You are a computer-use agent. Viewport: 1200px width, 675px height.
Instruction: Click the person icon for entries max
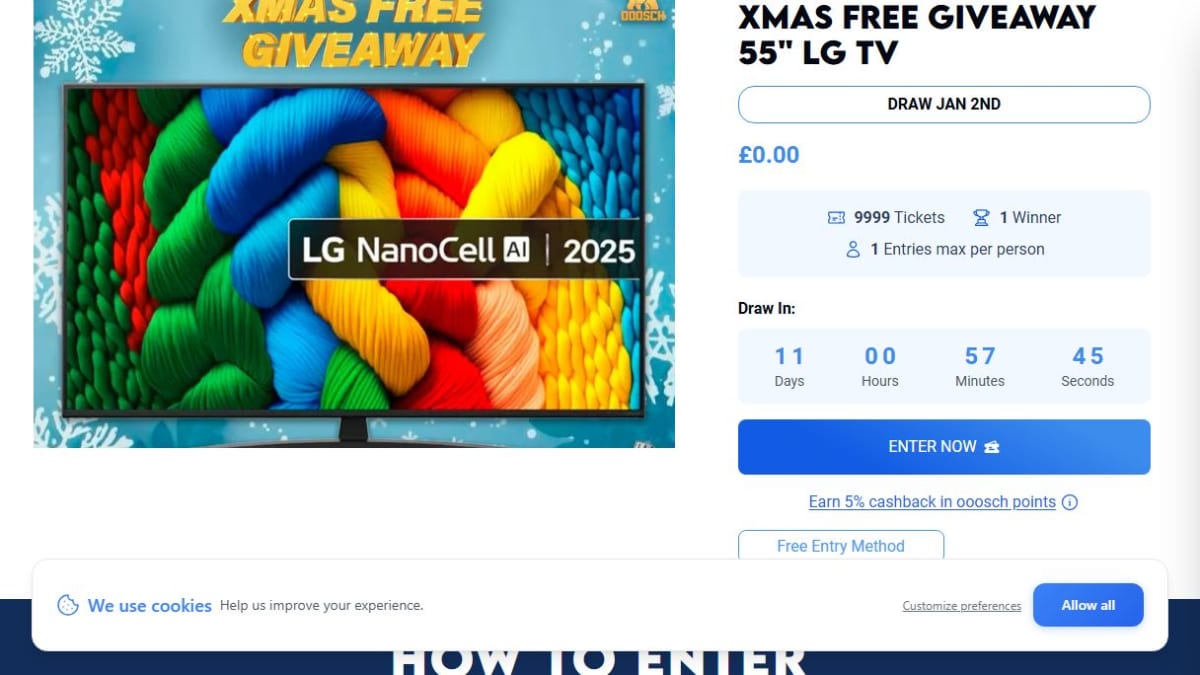click(x=853, y=249)
